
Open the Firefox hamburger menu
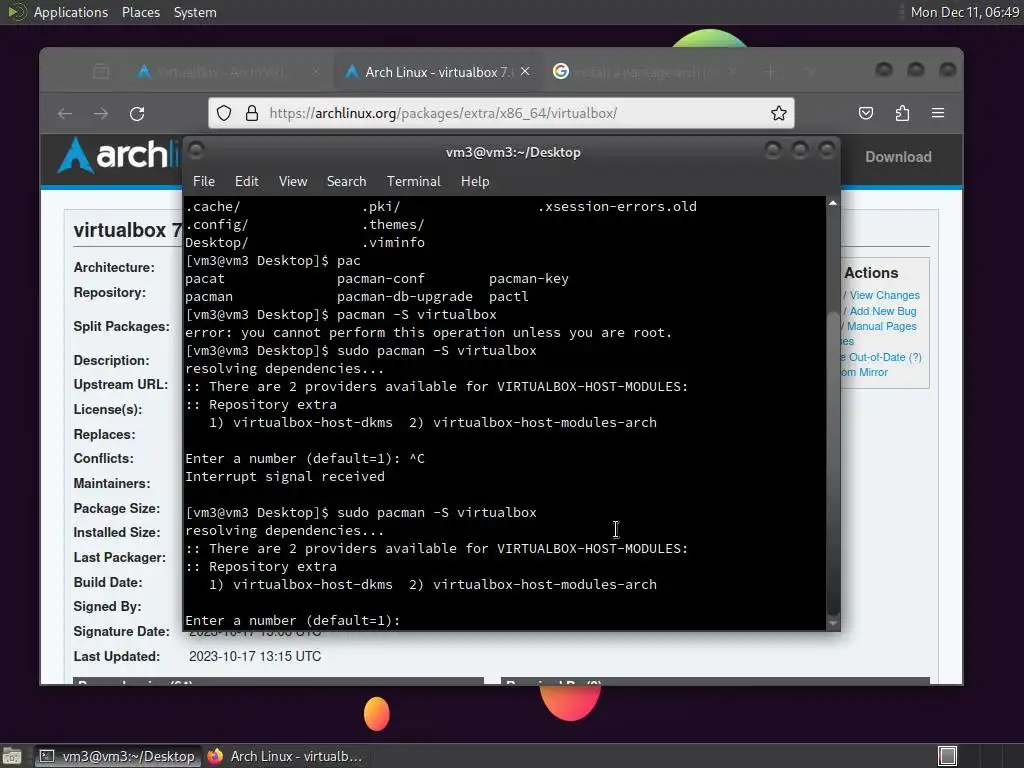point(938,113)
